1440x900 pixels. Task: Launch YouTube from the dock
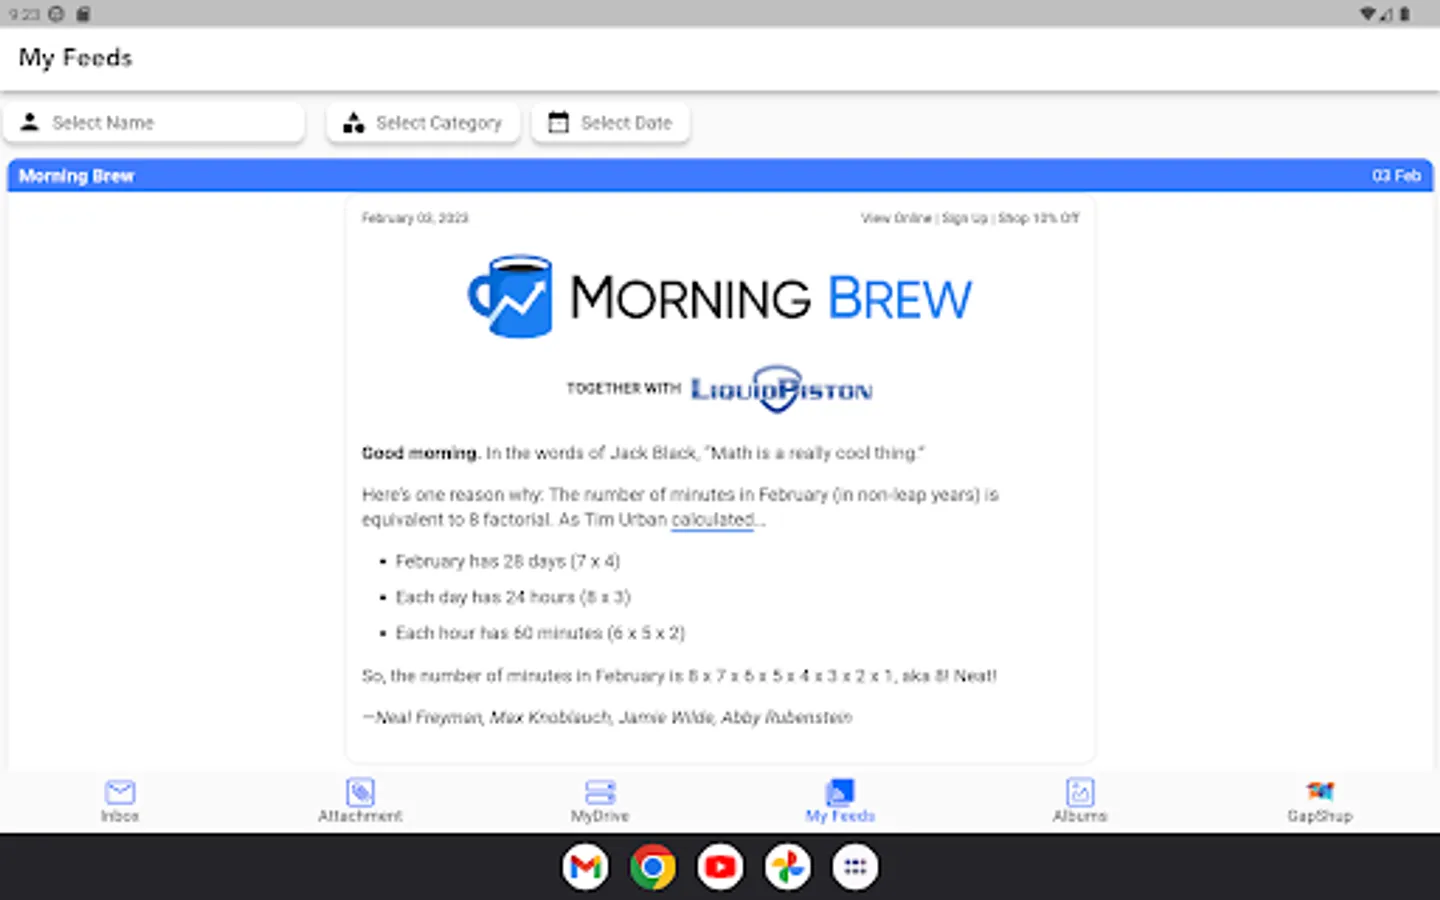720,867
